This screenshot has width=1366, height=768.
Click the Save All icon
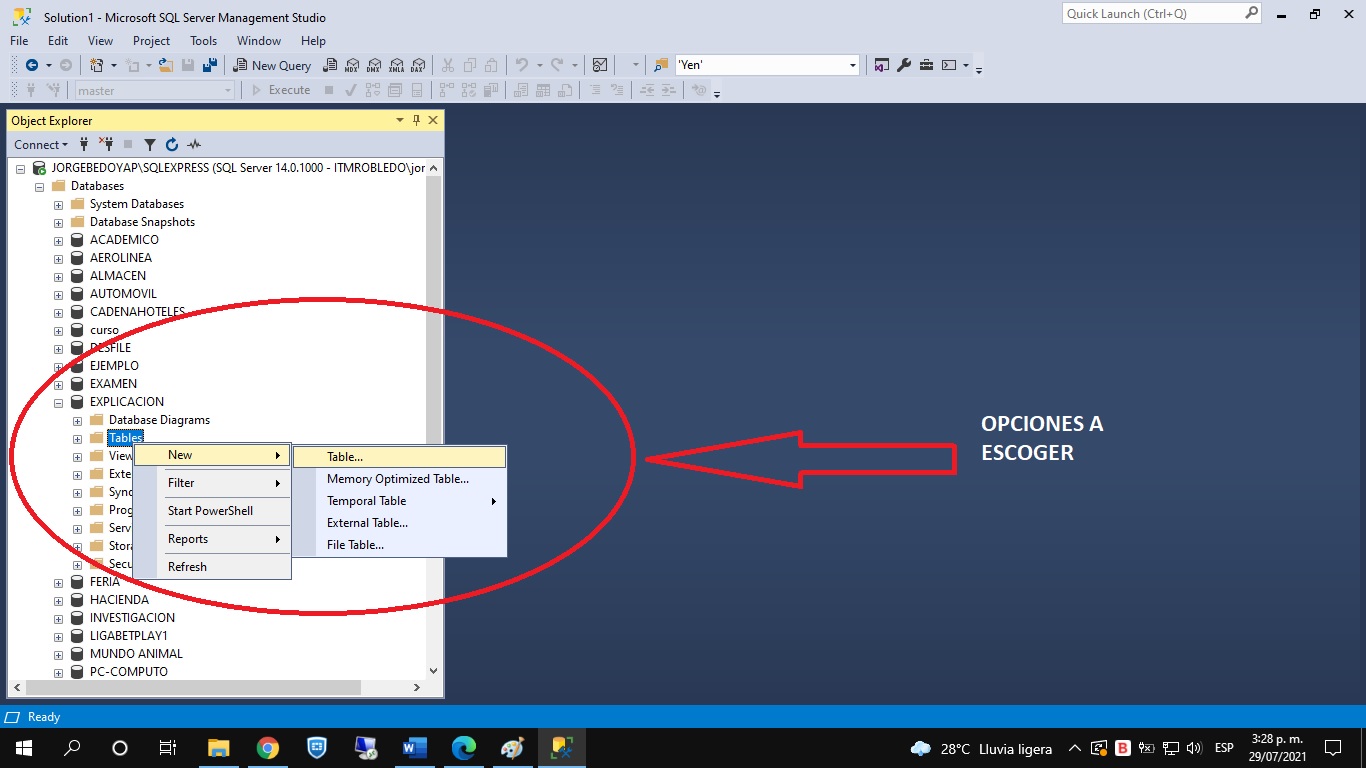click(x=210, y=65)
